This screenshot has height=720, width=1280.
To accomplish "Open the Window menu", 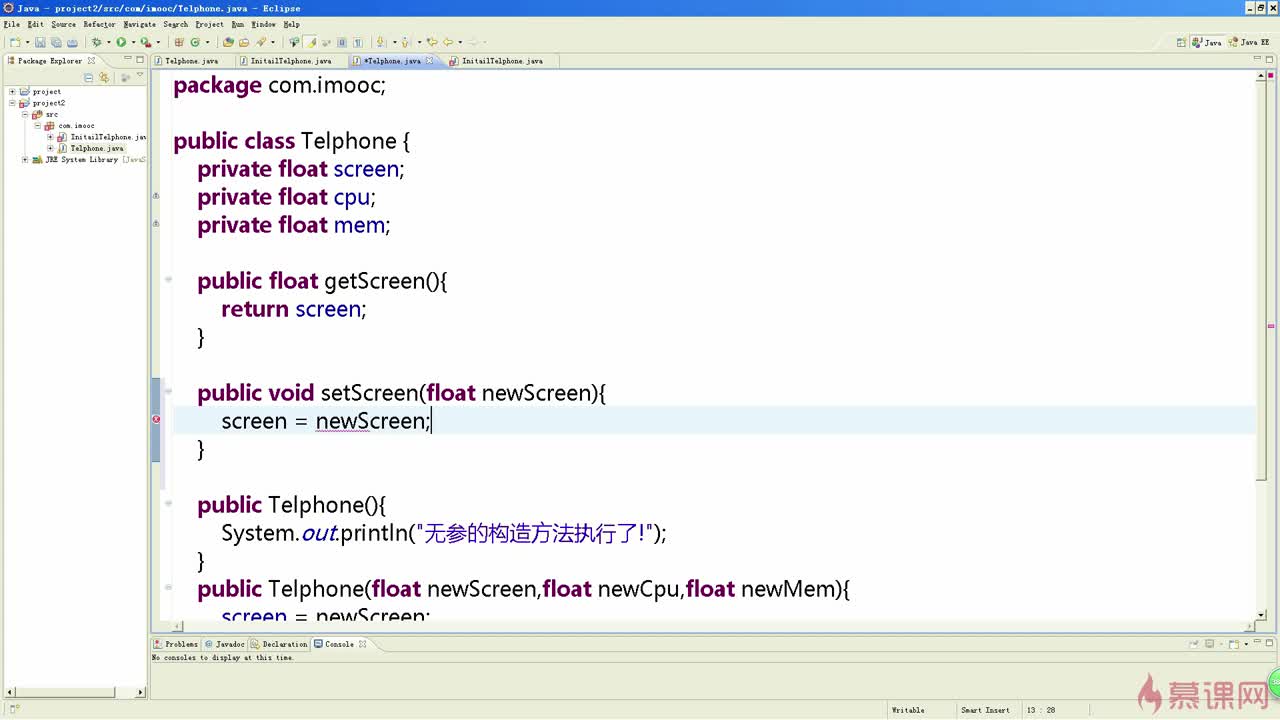I will (x=263, y=24).
